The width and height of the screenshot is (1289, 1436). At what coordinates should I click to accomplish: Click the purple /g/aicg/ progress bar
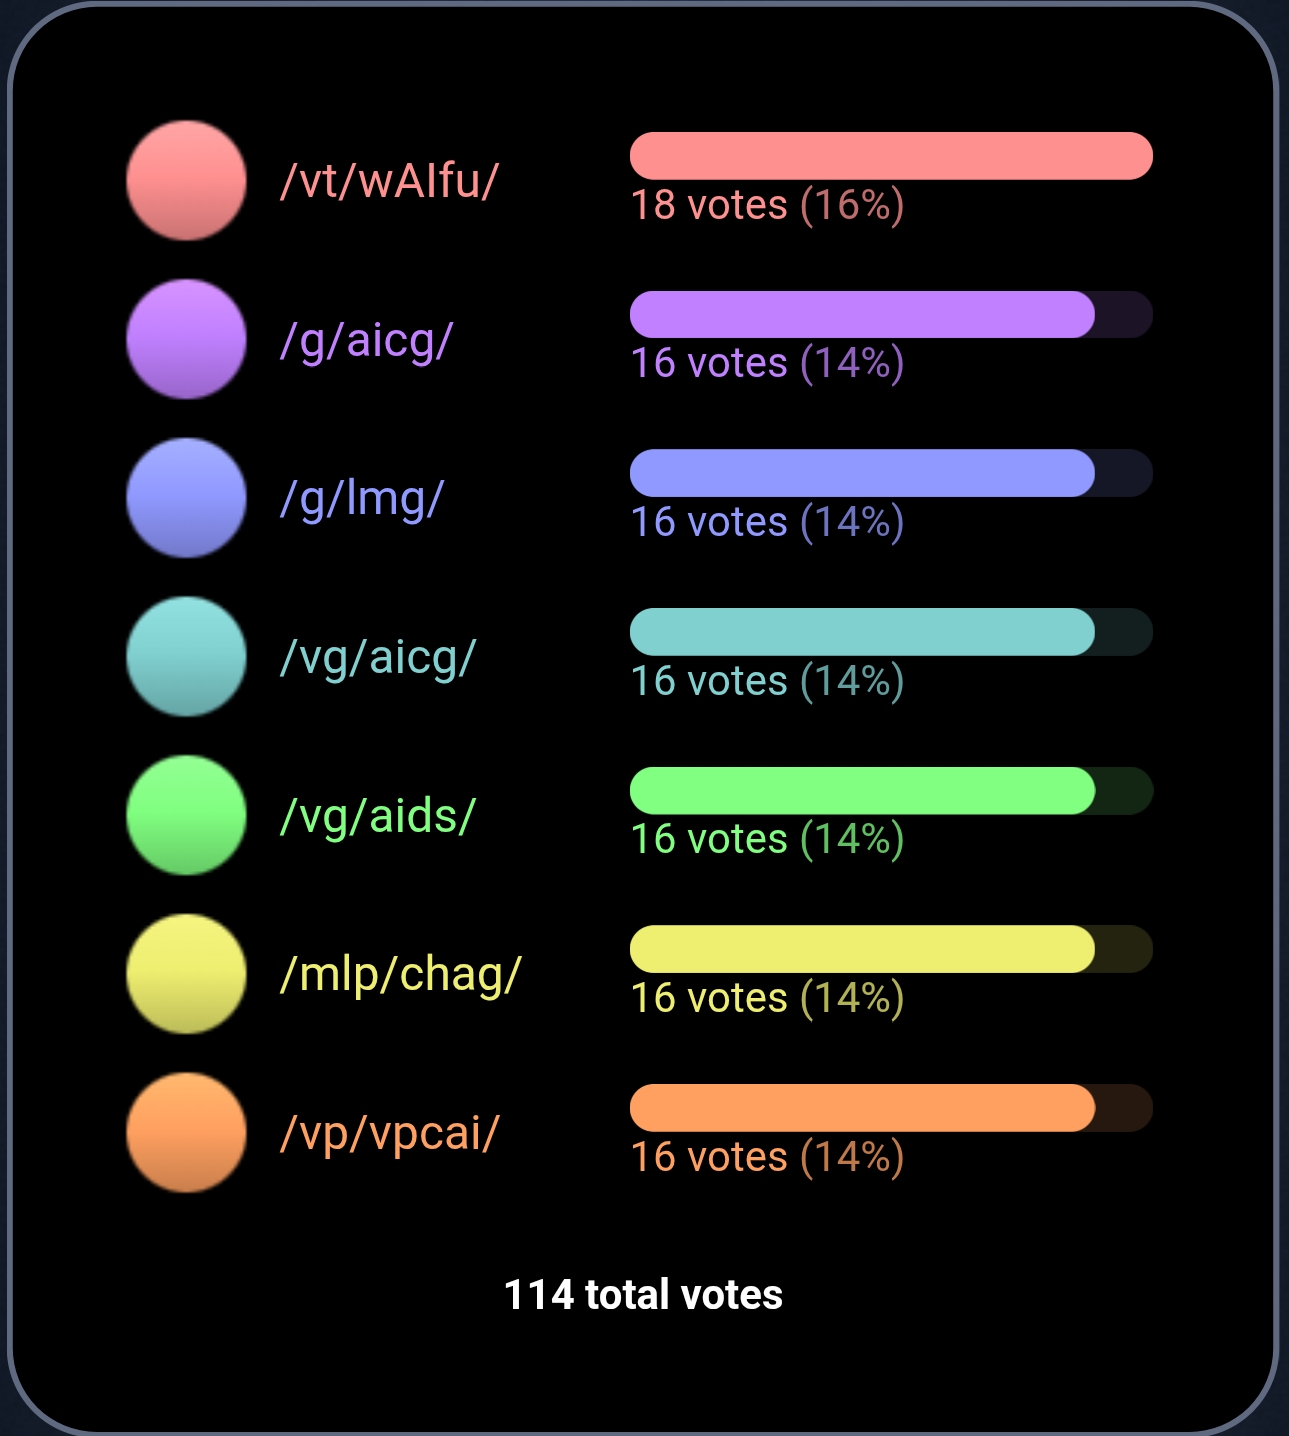pyautogui.click(x=891, y=315)
